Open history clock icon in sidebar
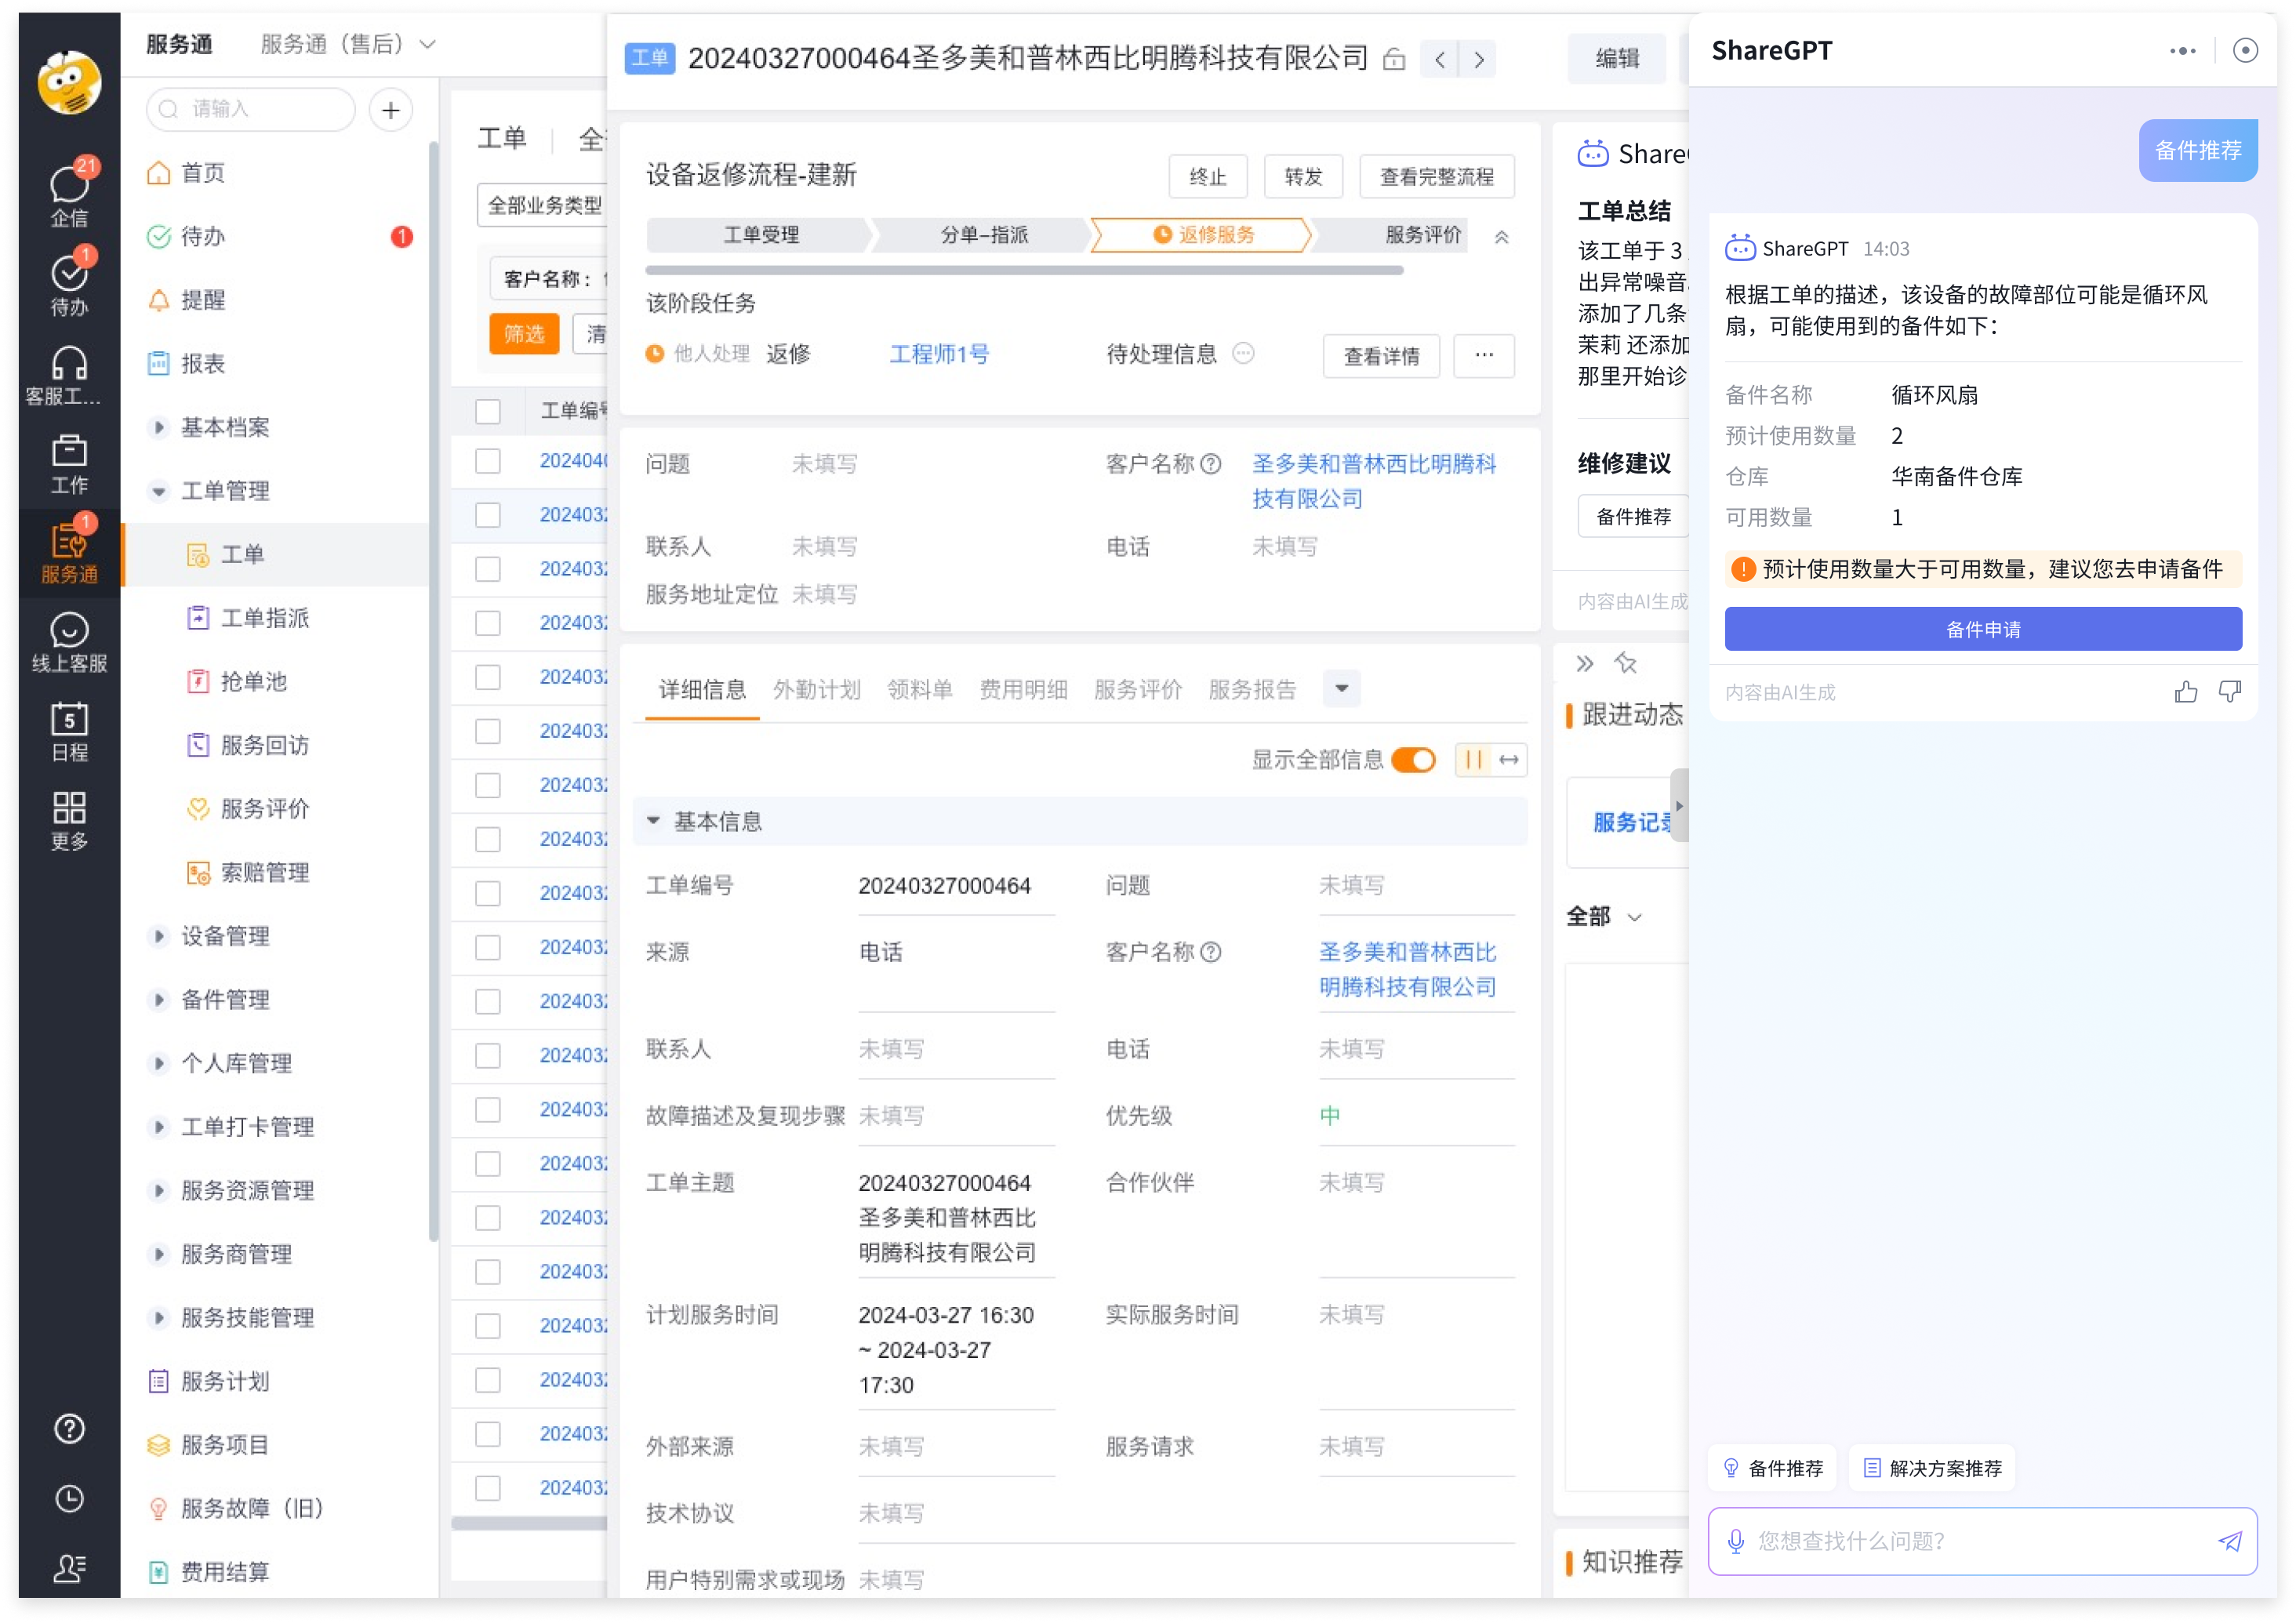 (69, 1500)
